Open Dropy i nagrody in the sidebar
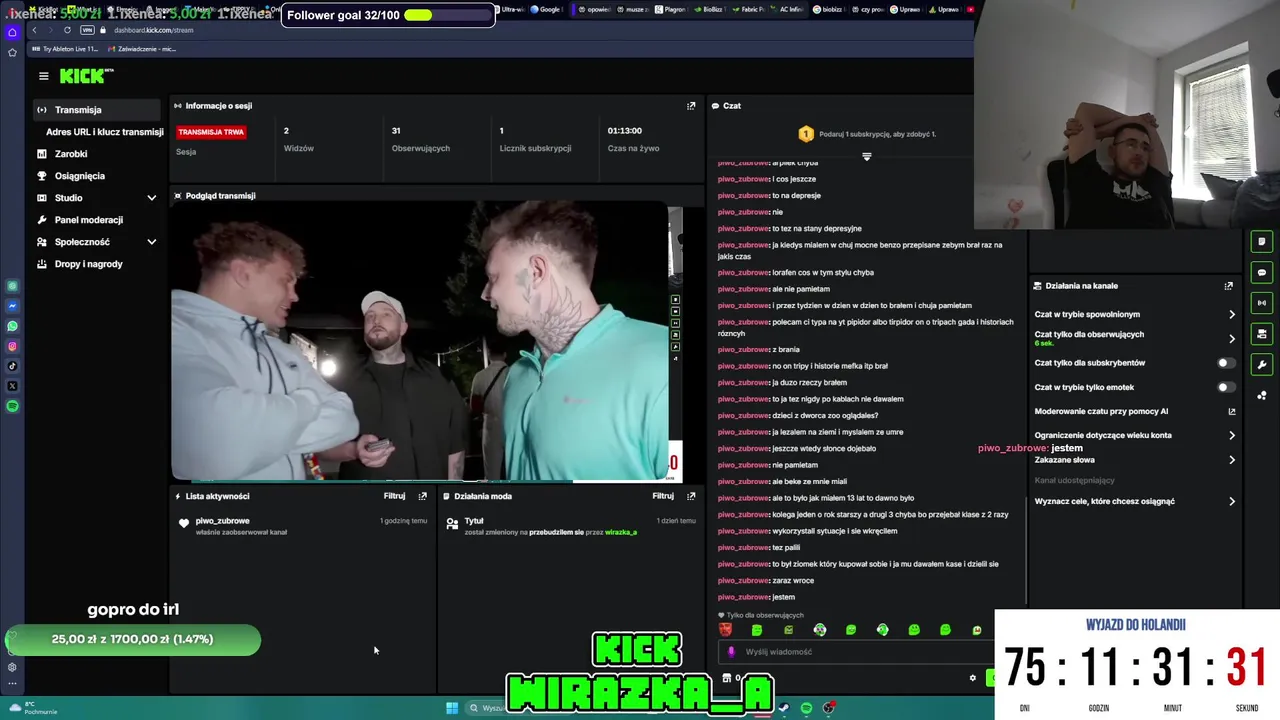The width and height of the screenshot is (1280, 720). click(x=88, y=264)
